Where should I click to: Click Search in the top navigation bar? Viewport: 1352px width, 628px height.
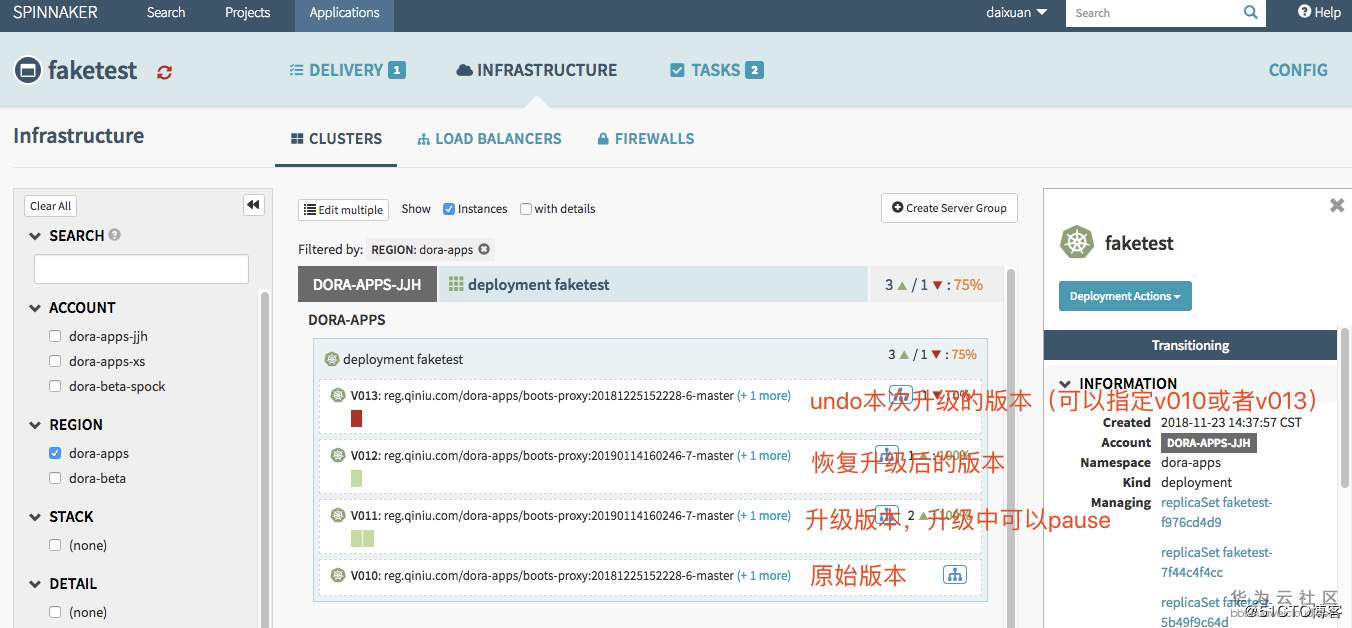click(x=166, y=13)
